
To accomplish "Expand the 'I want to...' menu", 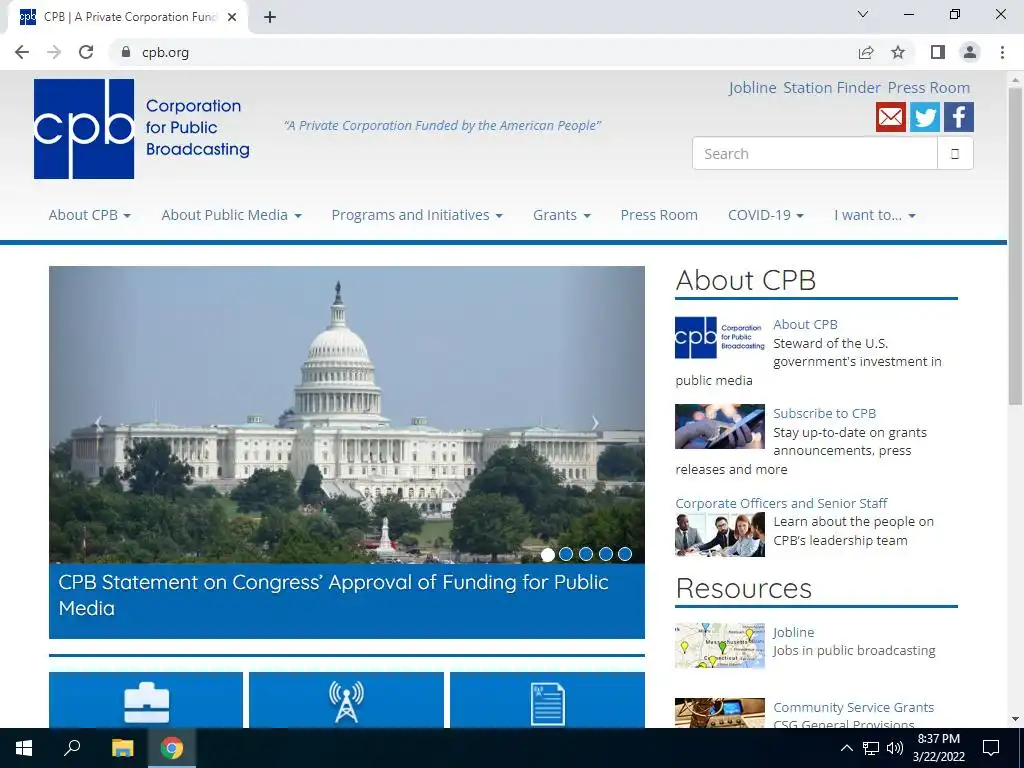I will (x=874, y=215).
